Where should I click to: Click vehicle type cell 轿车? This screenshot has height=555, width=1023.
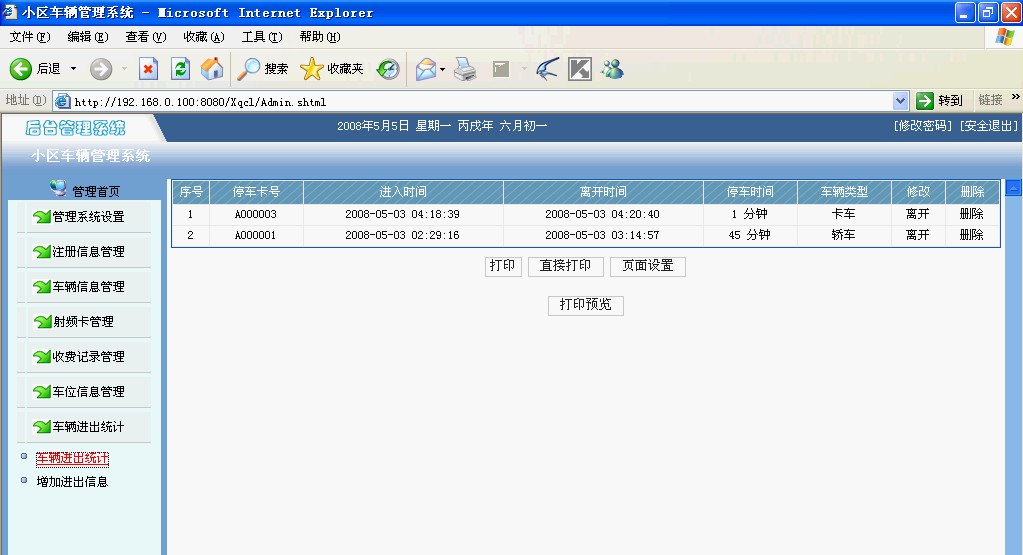pos(844,235)
